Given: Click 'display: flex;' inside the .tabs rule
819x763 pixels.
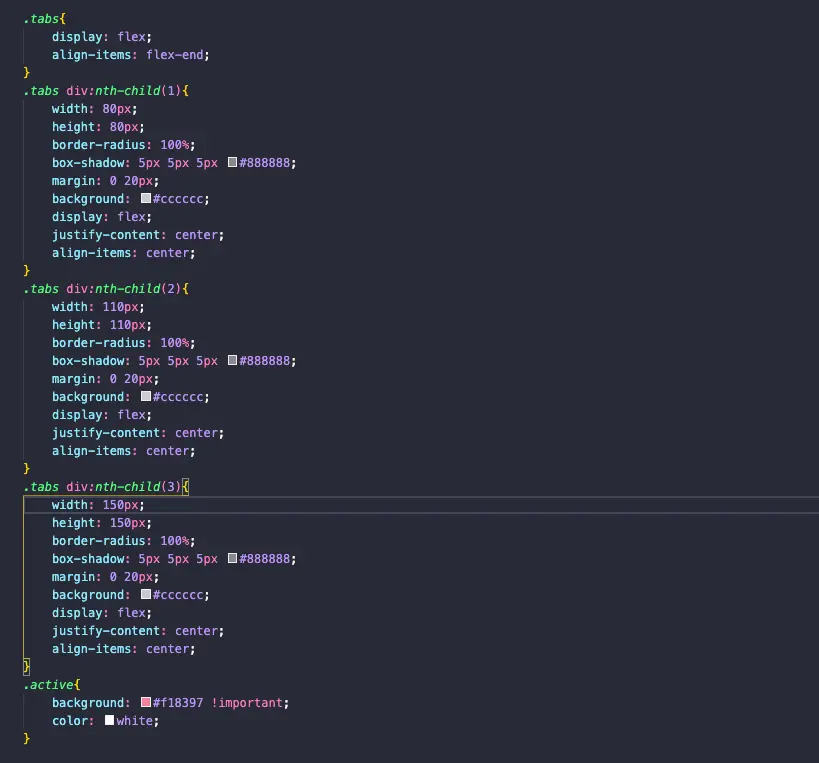Looking at the screenshot, I should 102,37.
